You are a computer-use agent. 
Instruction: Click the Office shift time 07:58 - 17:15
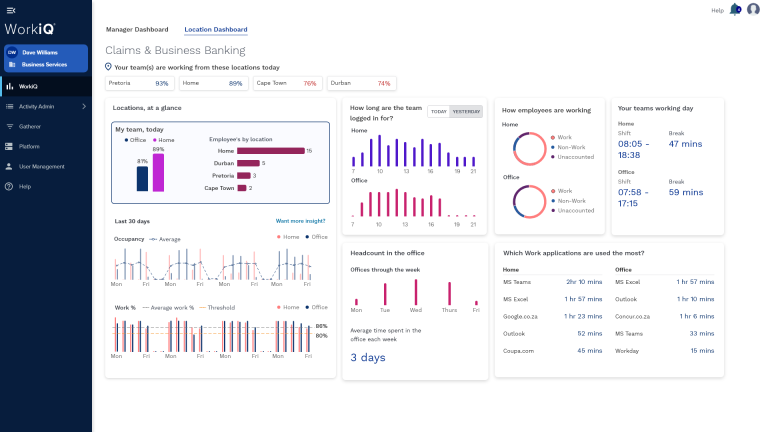click(x=634, y=198)
